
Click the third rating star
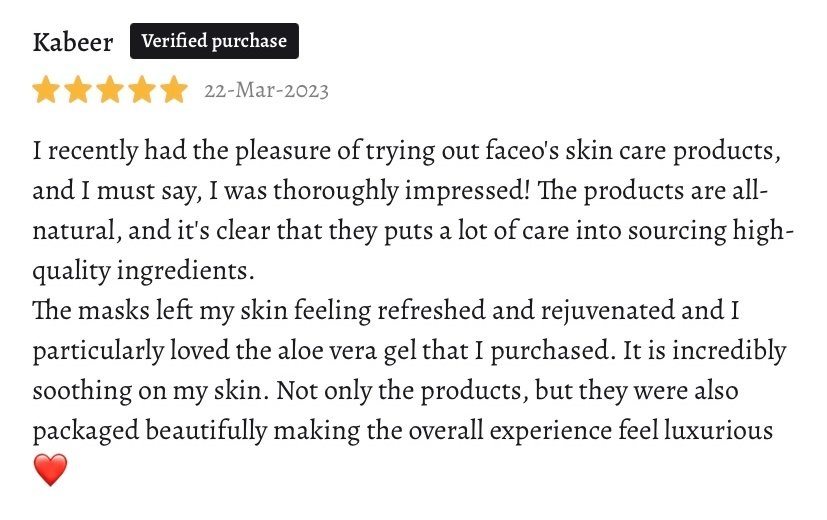point(110,89)
